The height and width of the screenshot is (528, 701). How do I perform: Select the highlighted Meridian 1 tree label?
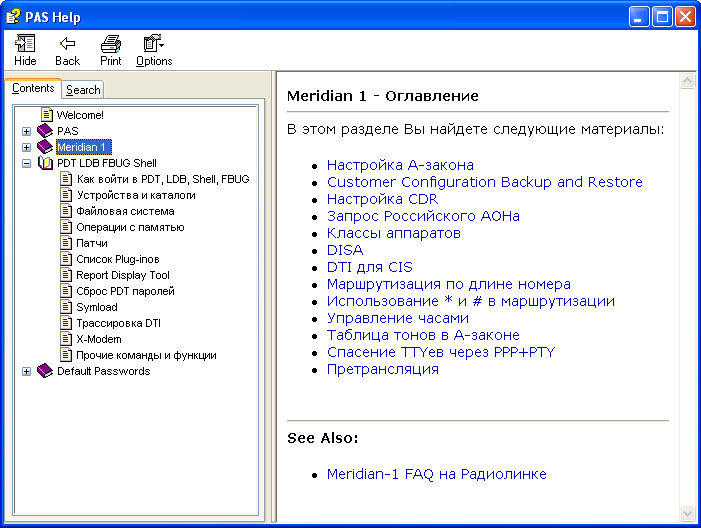84,147
